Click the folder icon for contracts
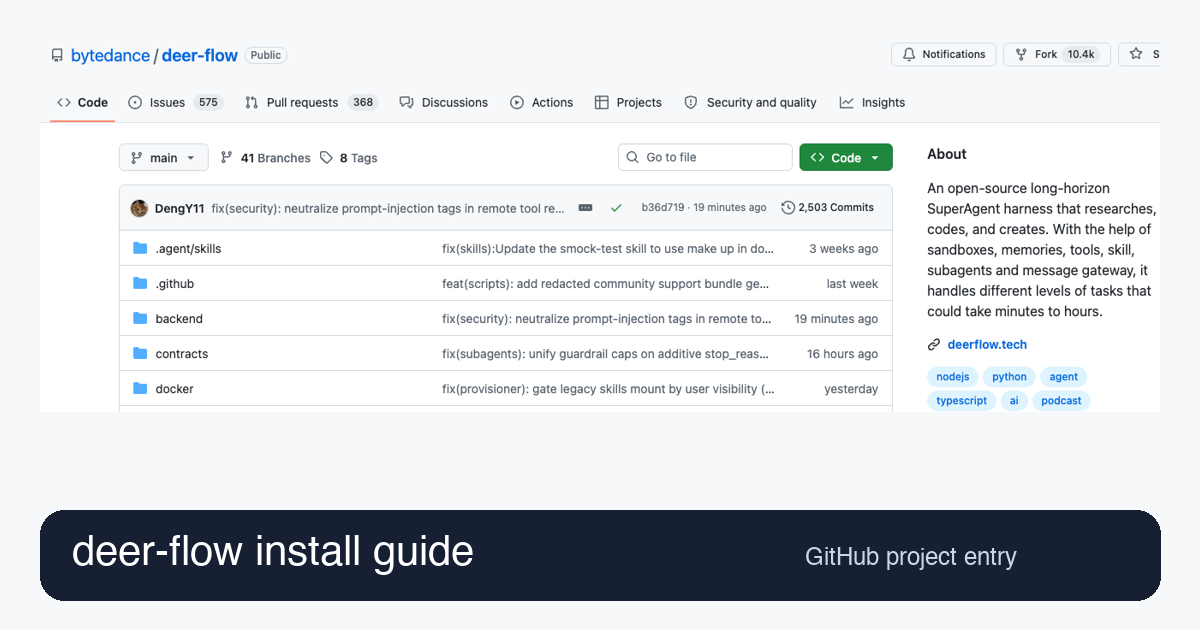The height and width of the screenshot is (630, 1200). tap(140, 354)
